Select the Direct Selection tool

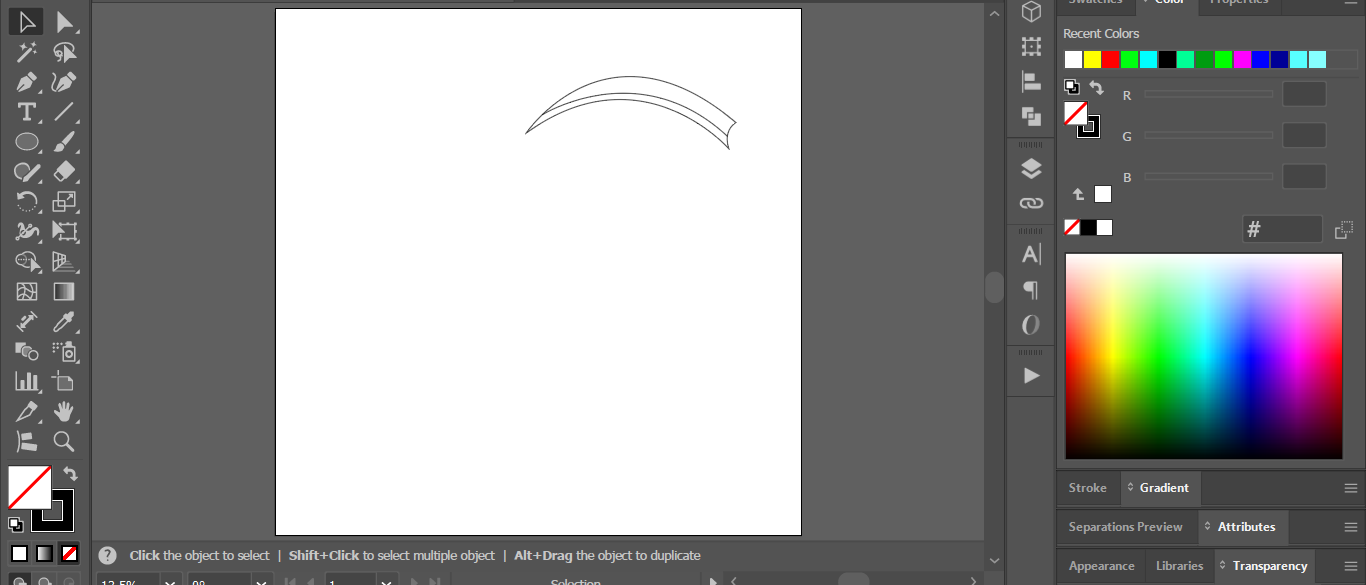click(x=65, y=21)
